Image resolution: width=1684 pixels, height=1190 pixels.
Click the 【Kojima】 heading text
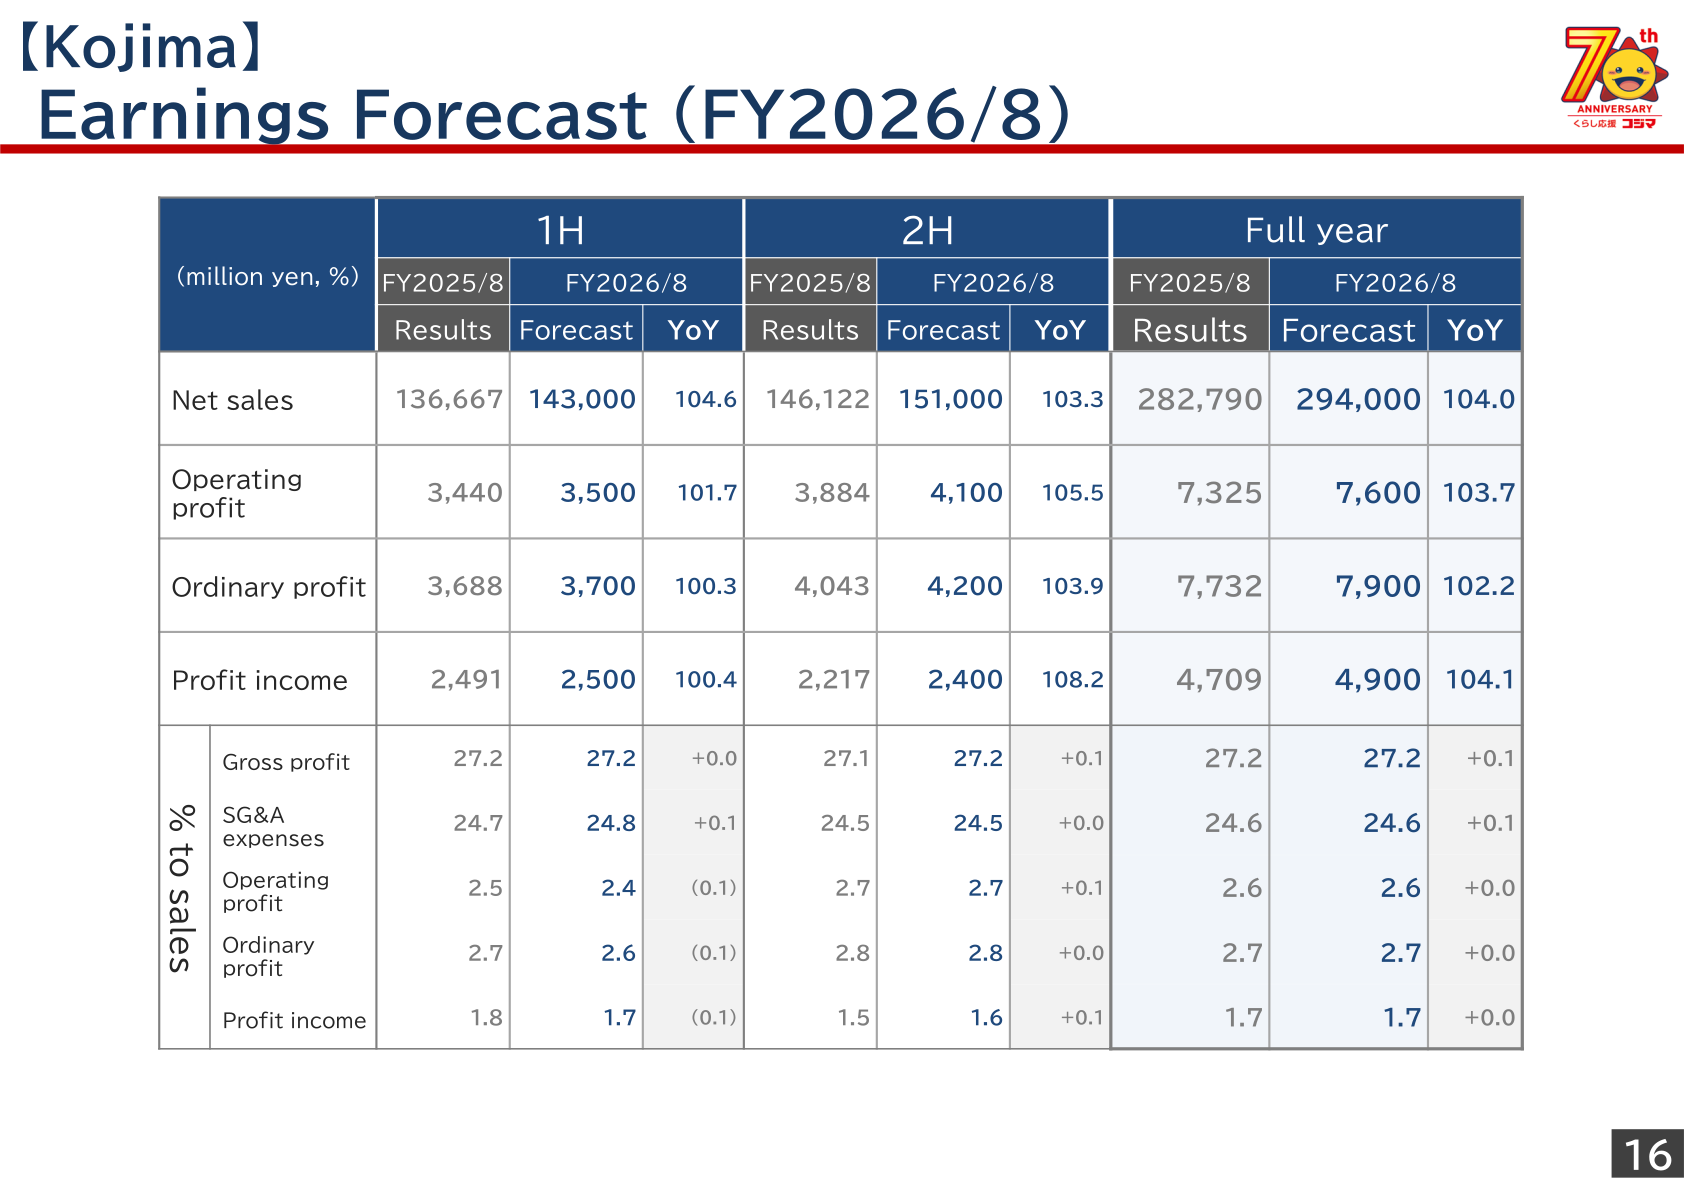[x=141, y=47]
